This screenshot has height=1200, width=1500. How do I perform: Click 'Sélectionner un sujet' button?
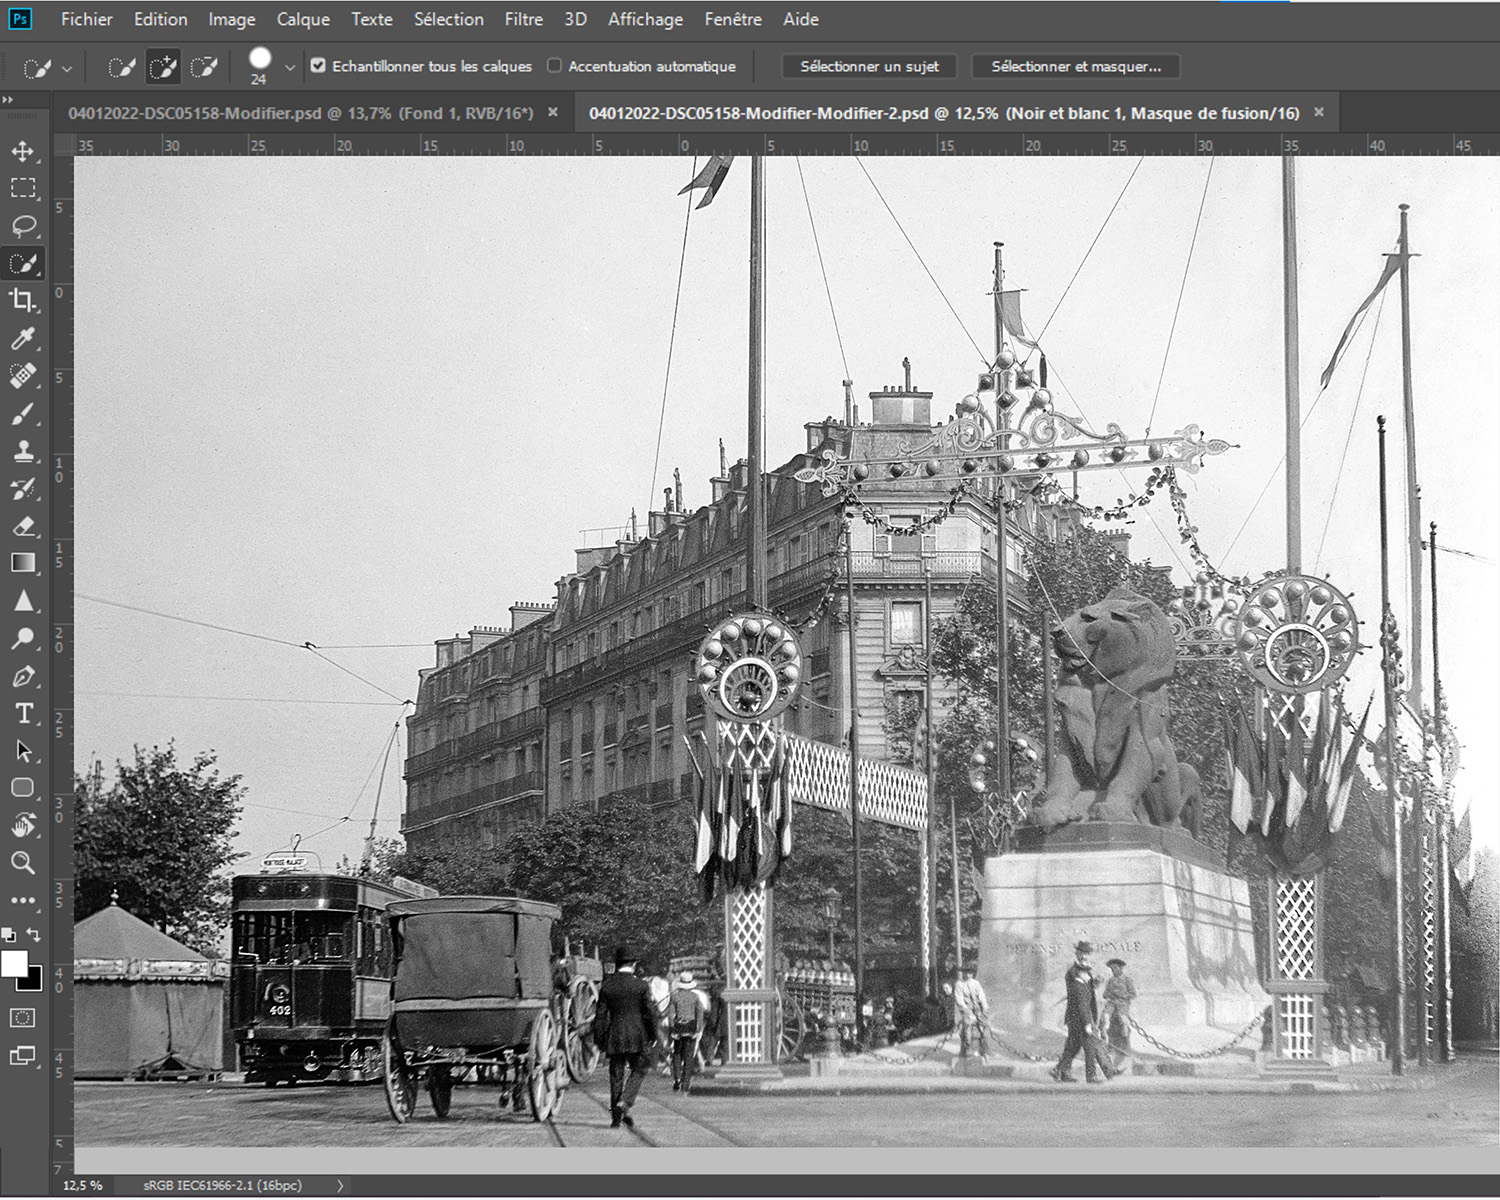(869, 66)
